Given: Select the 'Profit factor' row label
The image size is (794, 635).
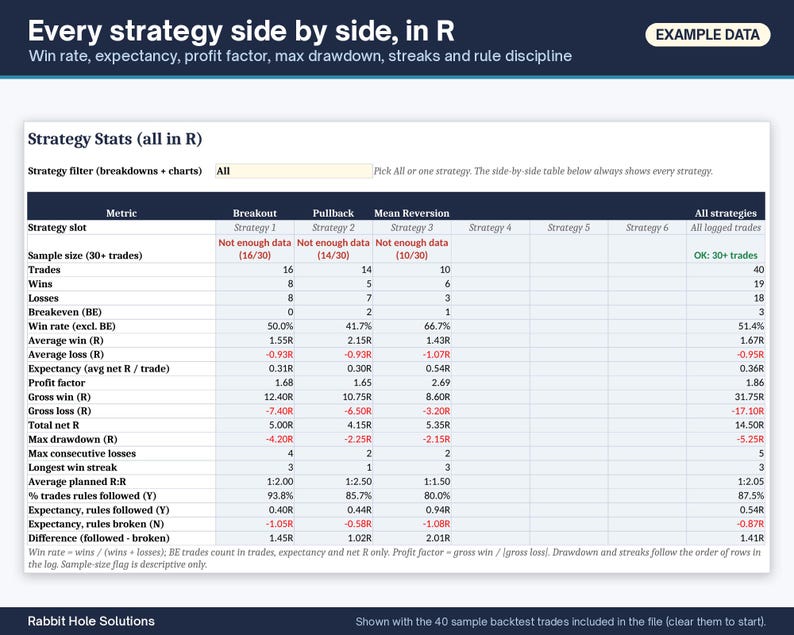Looking at the screenshot, I should [57, 383].
